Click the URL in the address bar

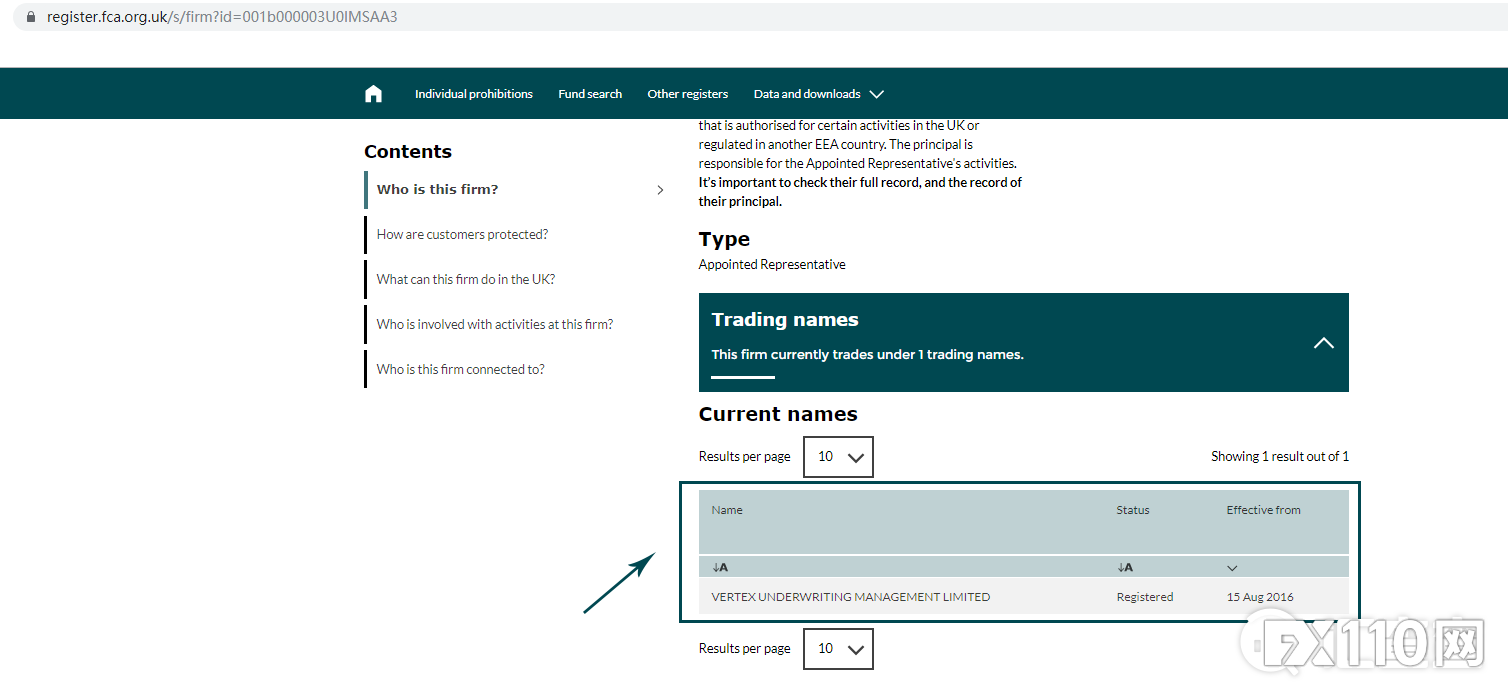click(x=222, y=17)
